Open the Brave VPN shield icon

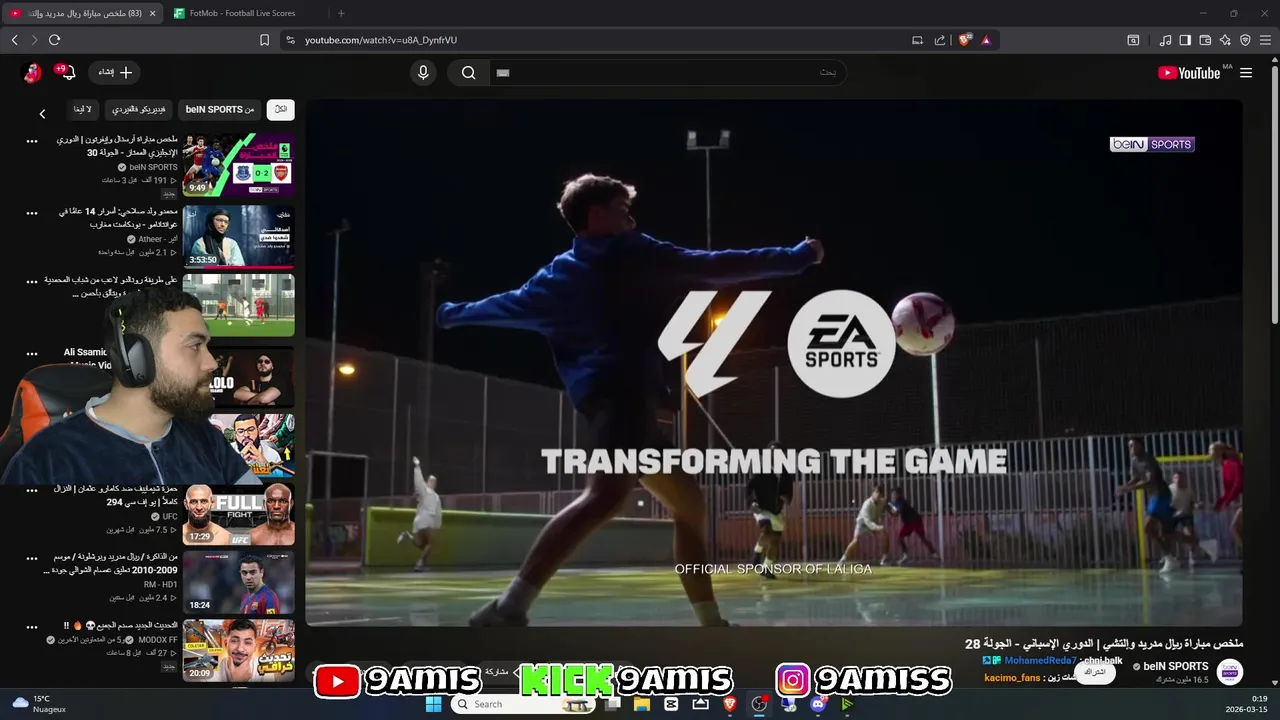tap(1245, 40)
